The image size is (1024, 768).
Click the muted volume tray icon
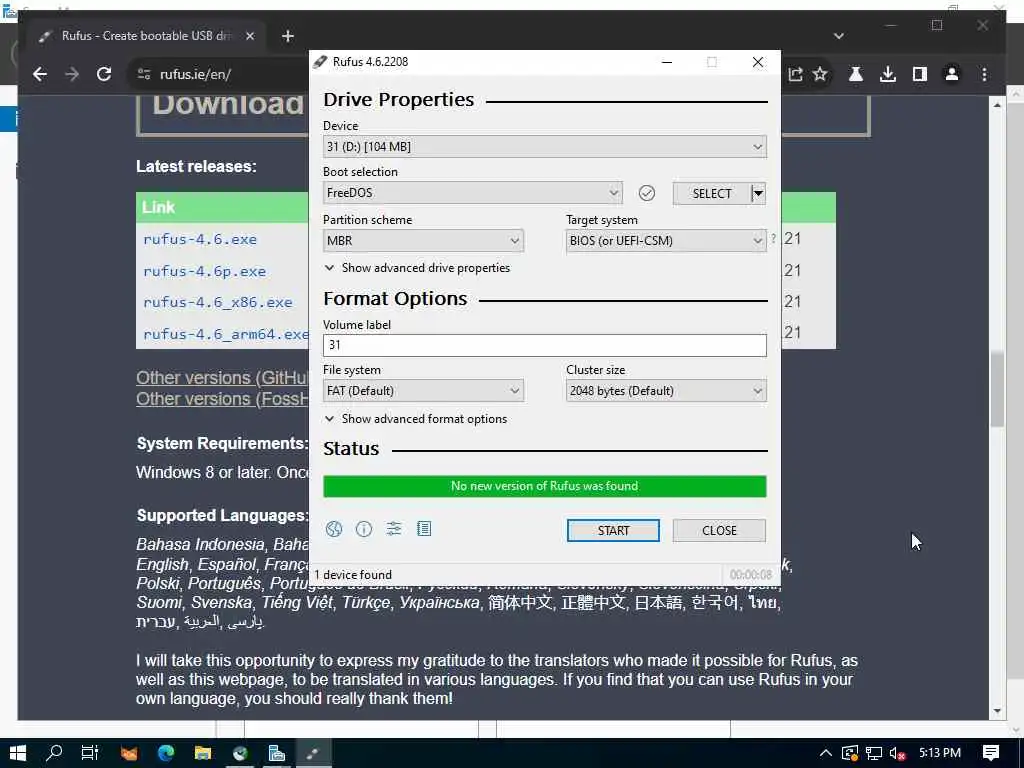point(898,753)
